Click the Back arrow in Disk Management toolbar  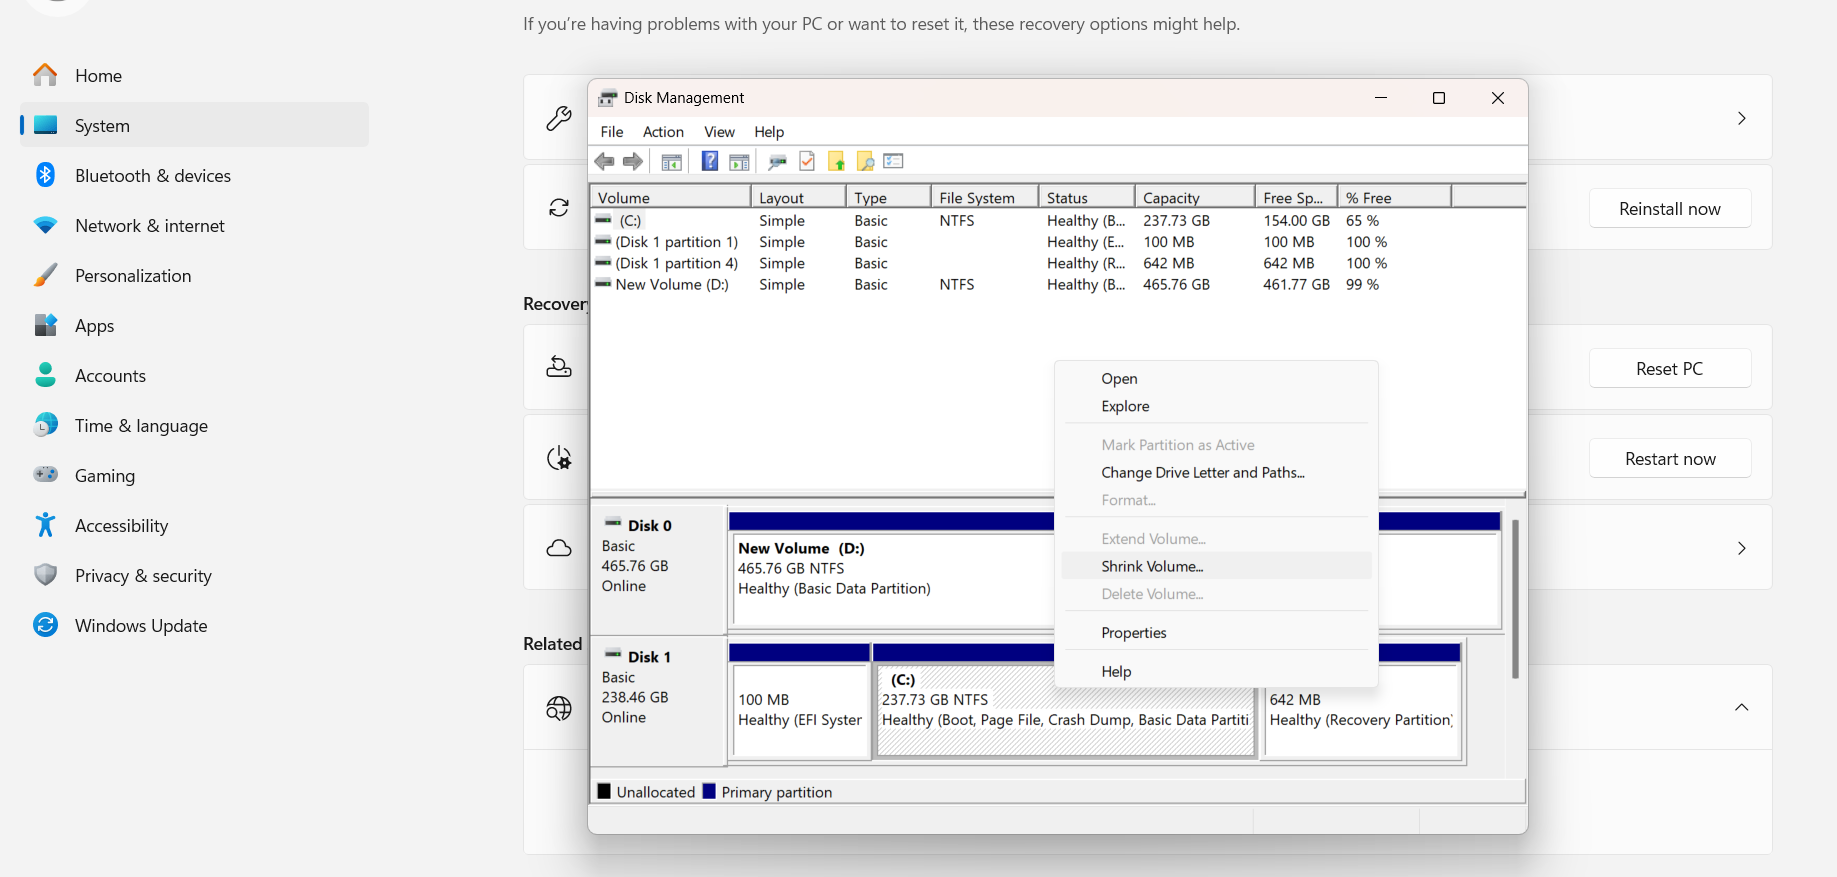pos(604,161)
